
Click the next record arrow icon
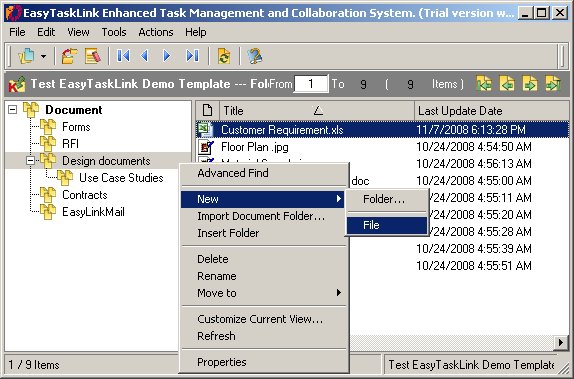click(167, 56)
